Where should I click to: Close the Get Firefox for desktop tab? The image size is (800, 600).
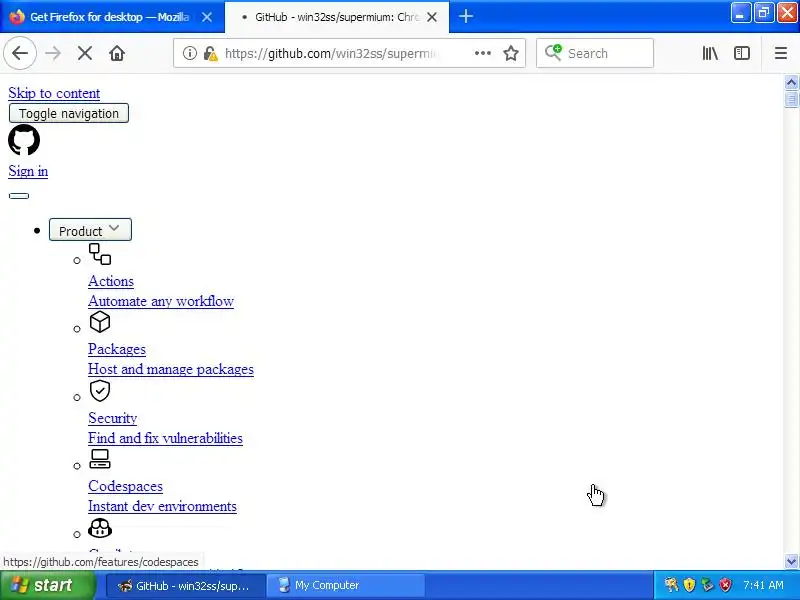(x=207, y=17)
